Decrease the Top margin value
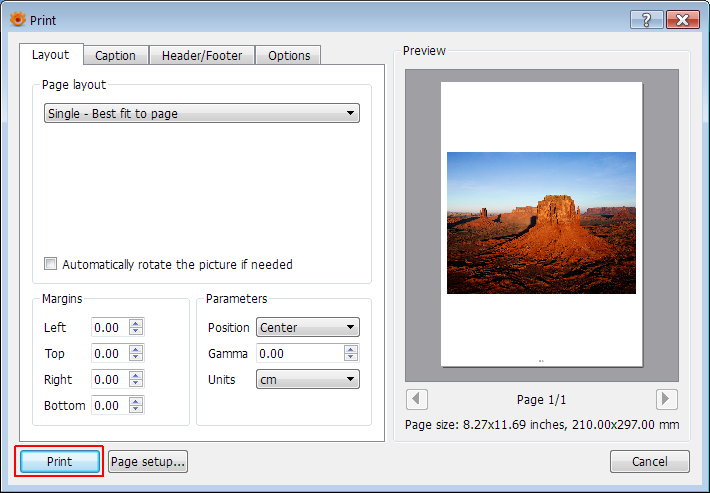 (x=136, y=358)
